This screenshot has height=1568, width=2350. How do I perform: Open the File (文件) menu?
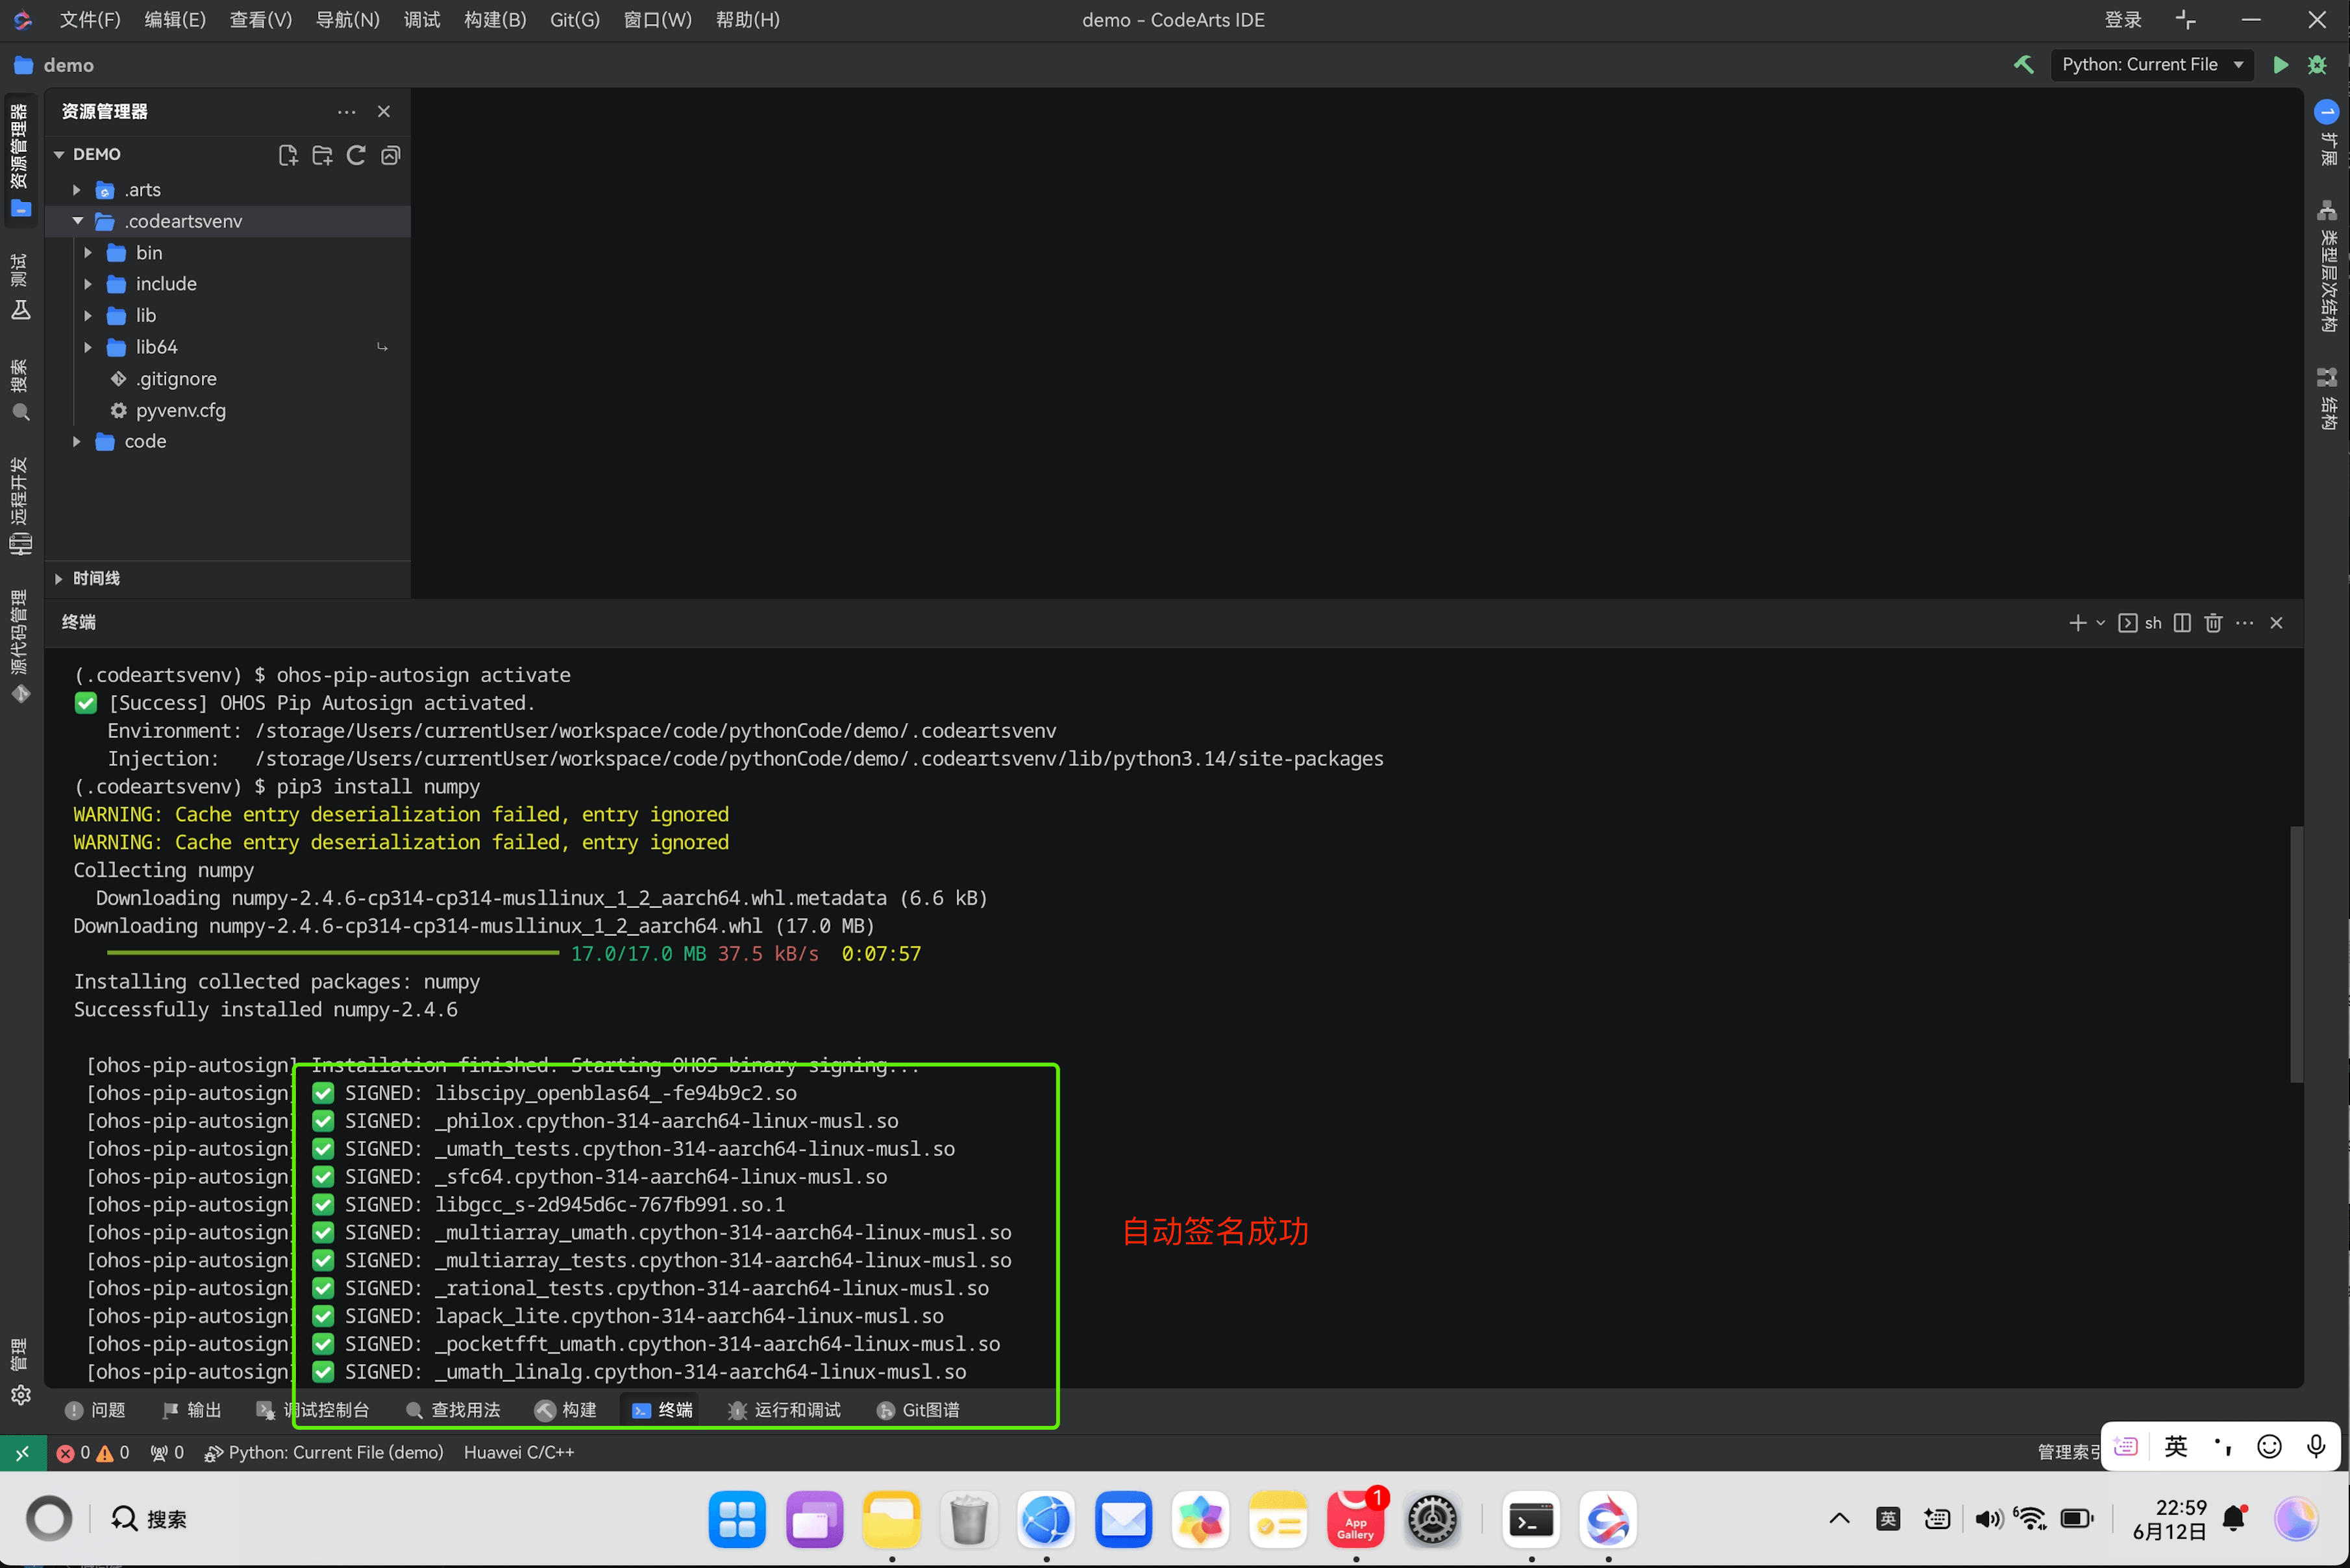(x=90, y=20)
